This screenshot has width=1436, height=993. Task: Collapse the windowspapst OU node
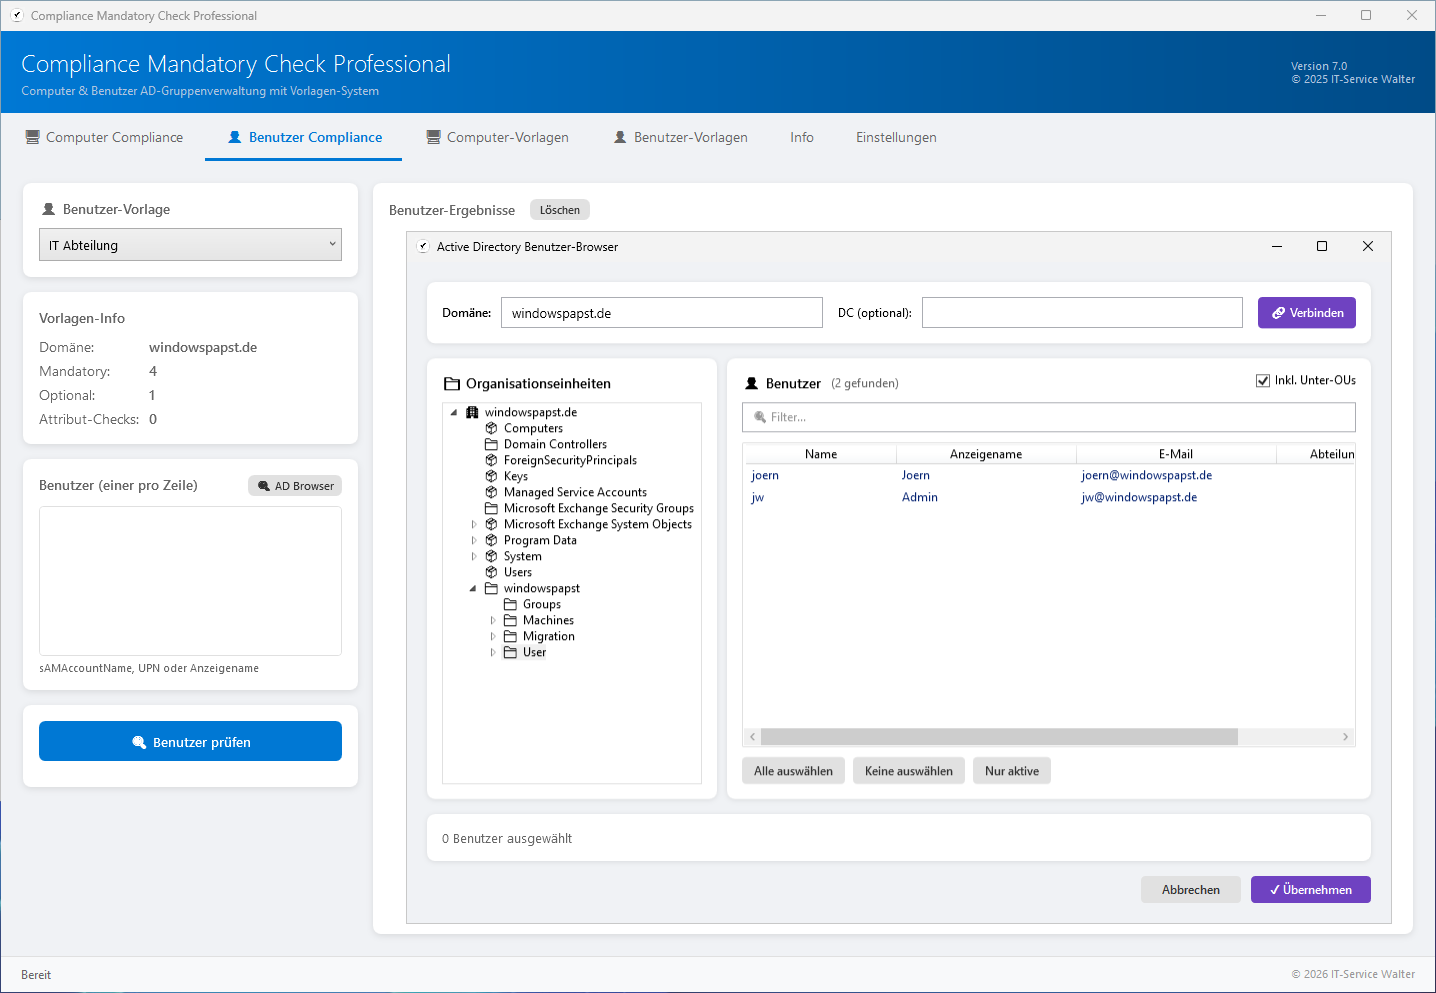coord(473,588)
